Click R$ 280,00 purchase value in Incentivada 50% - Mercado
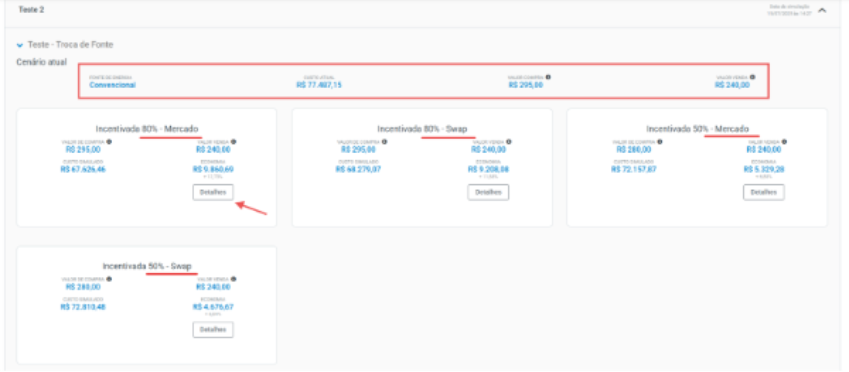 pos(633,150)
